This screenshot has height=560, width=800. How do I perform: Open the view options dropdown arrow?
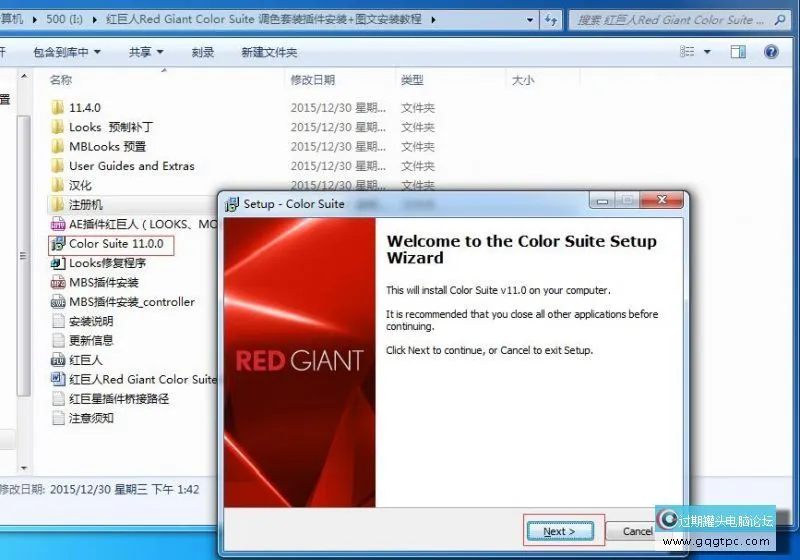coord(707,52)
